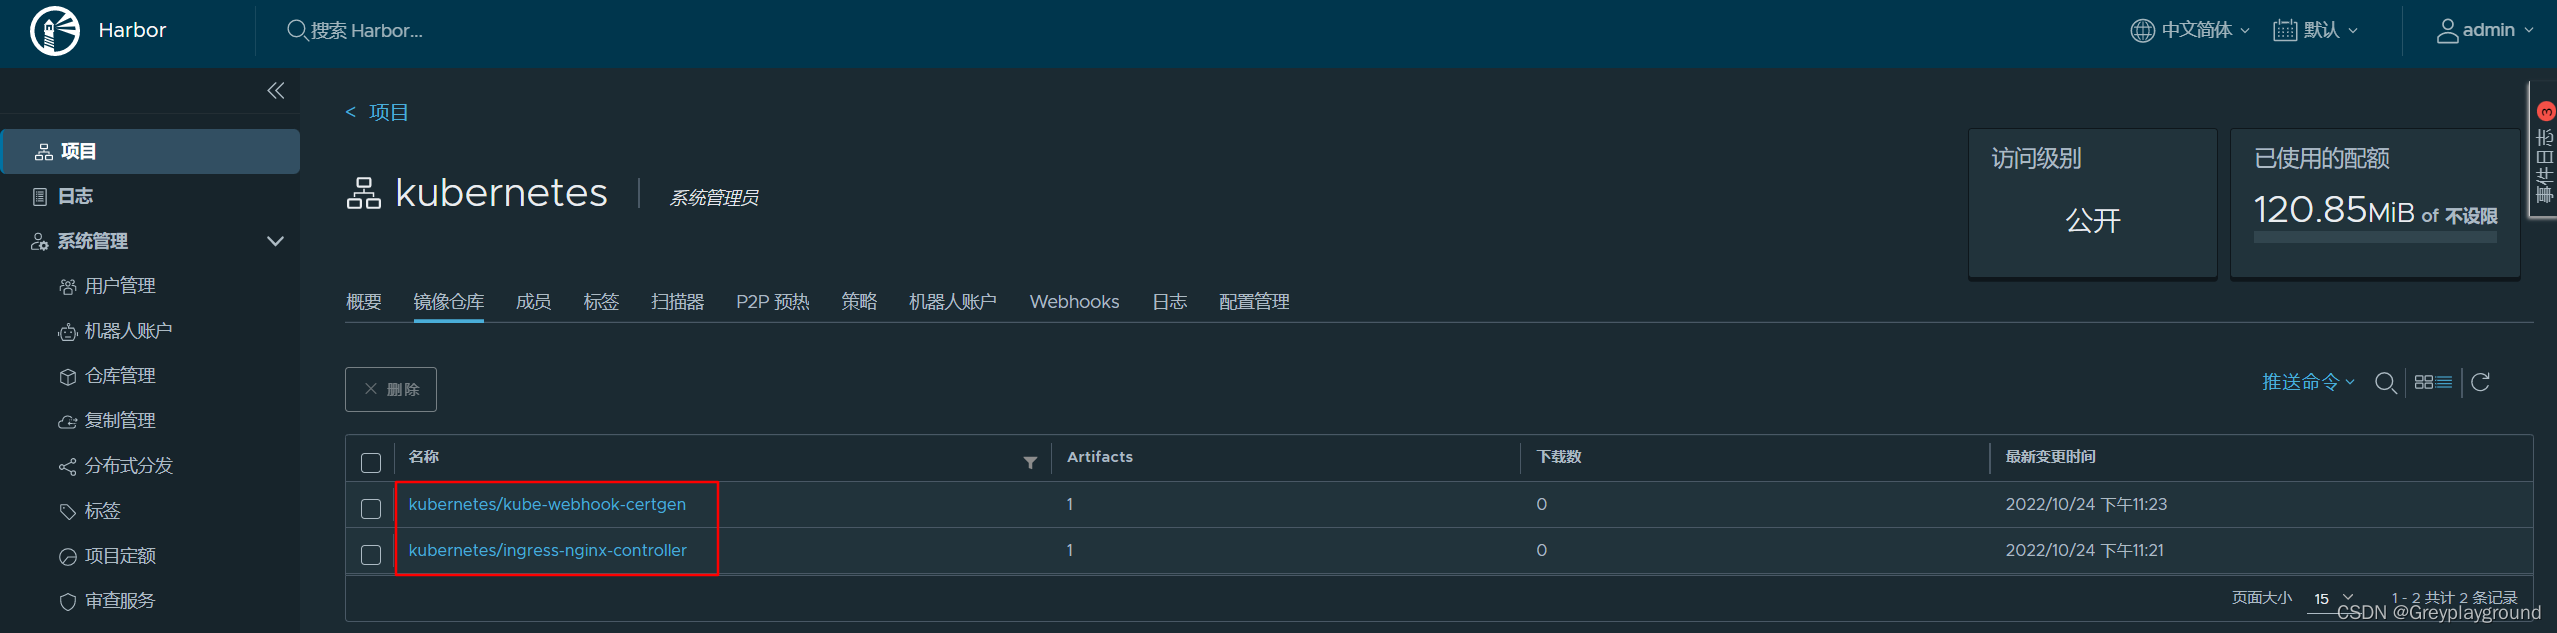The height and width of the screenshot is (633, 2557).
Task: Click the Harbor title text
Action: coord(132,31)
